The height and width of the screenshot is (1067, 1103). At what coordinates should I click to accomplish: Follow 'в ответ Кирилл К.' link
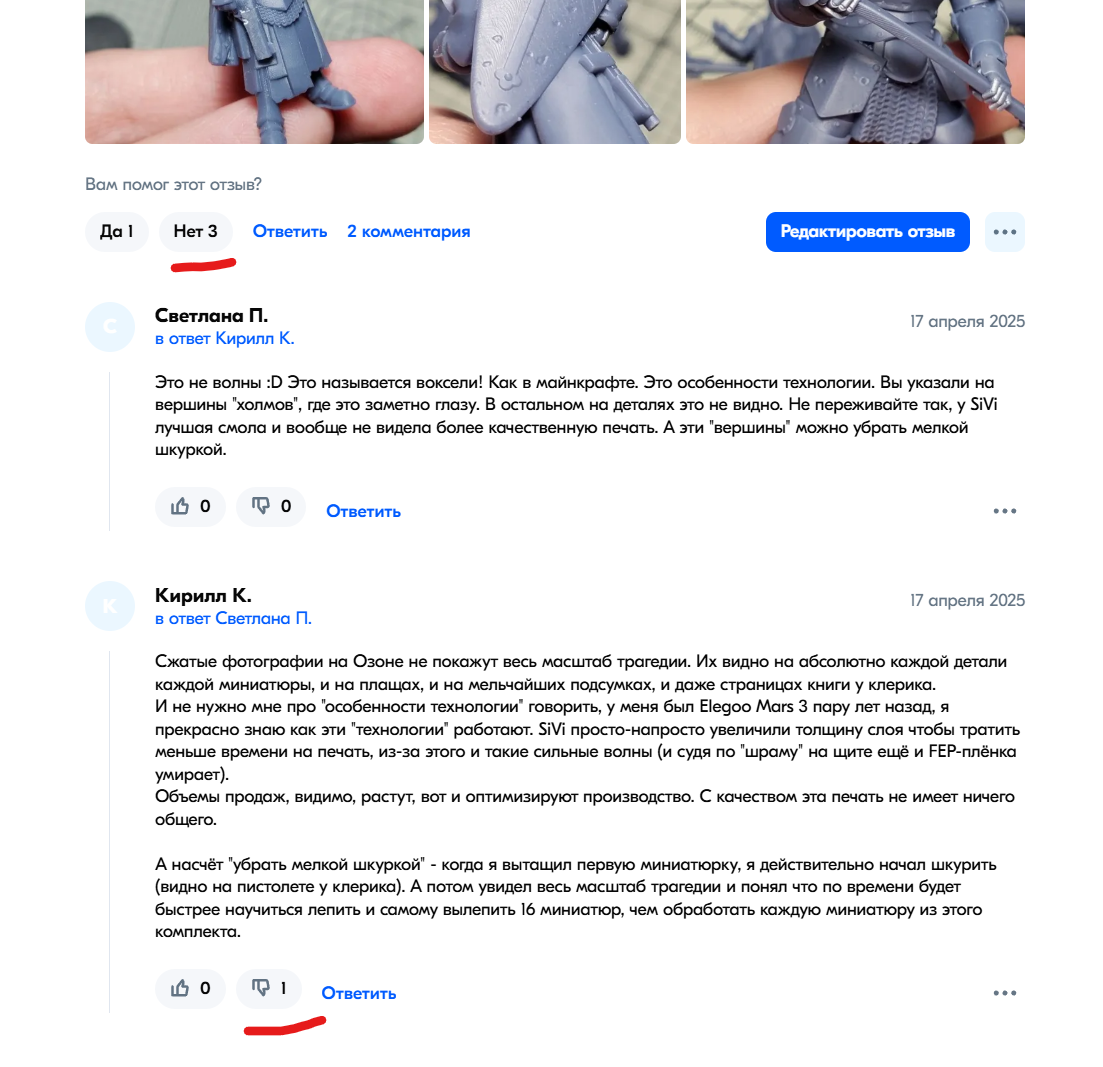pos(224,339)
